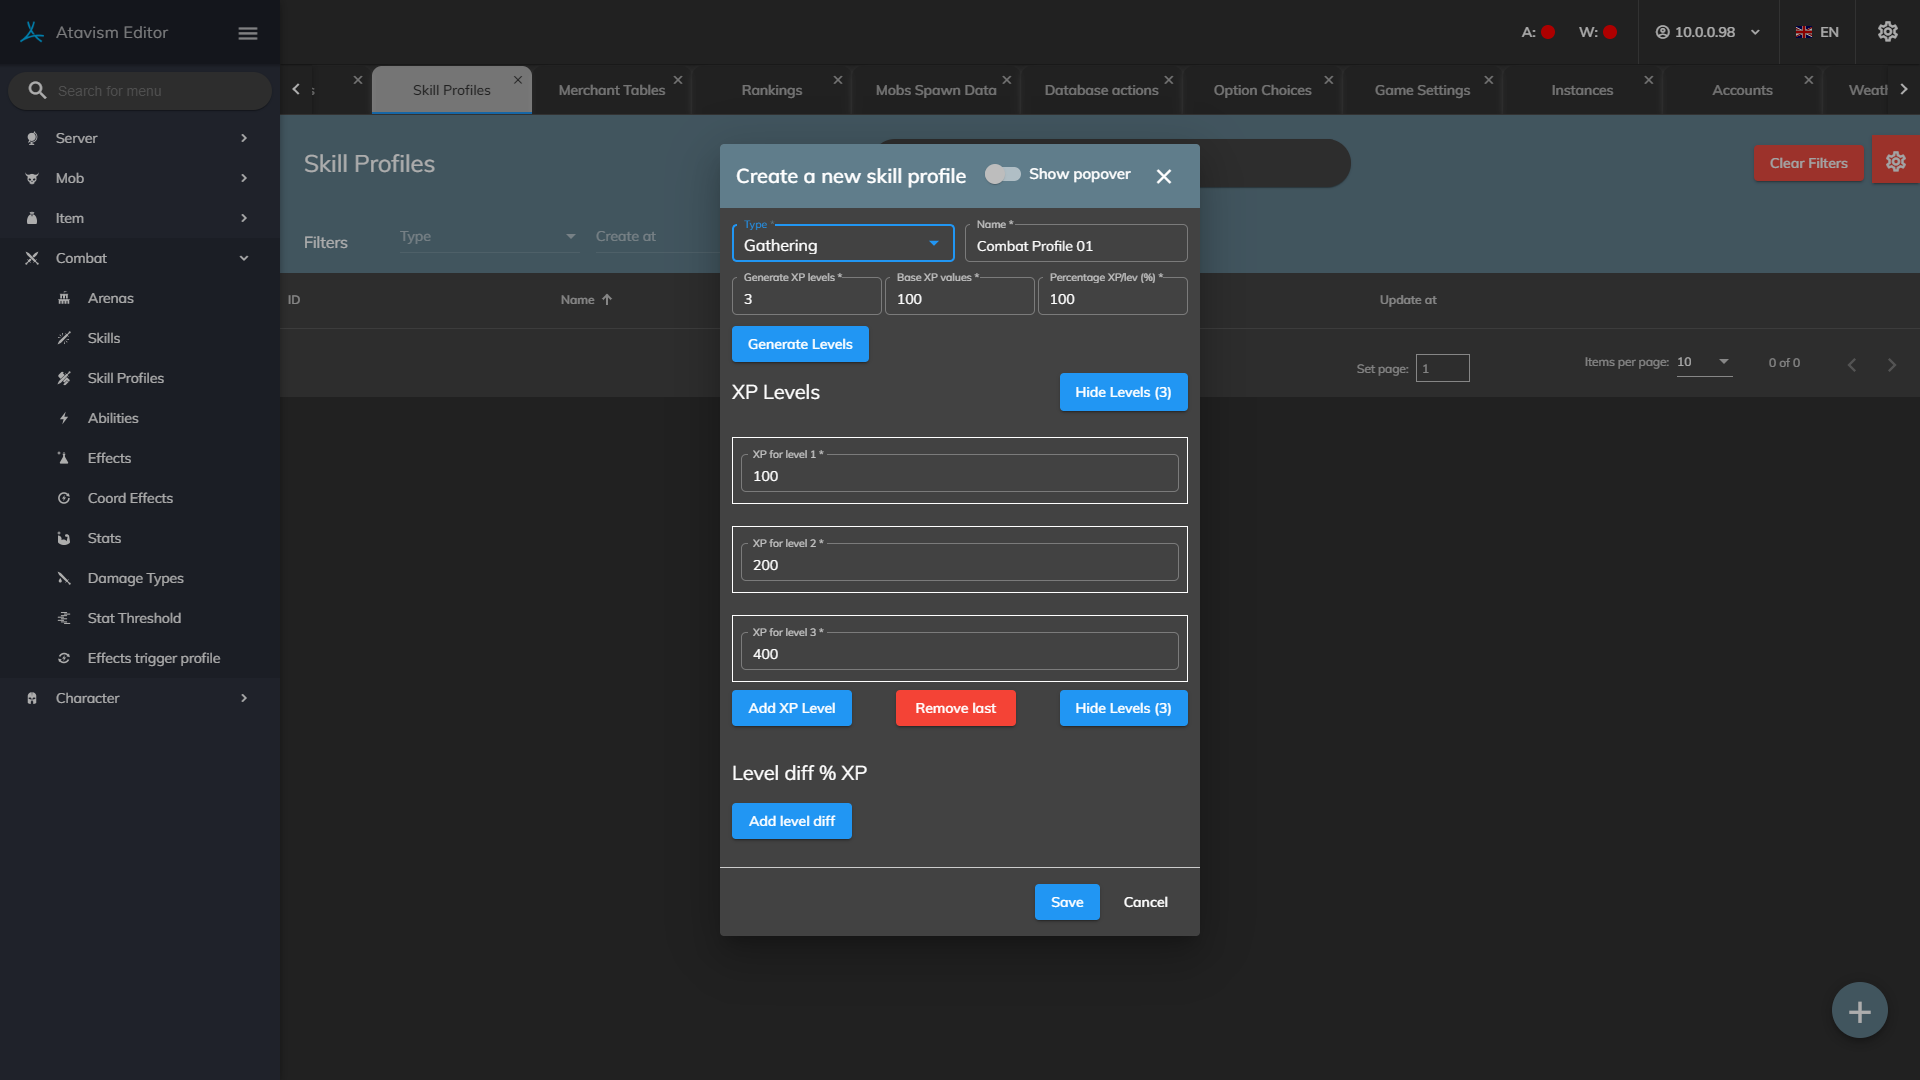Click the red table settings gear
Image resolution: width=1920 pixels, height=1080 pixels.
click(1895, 162)
